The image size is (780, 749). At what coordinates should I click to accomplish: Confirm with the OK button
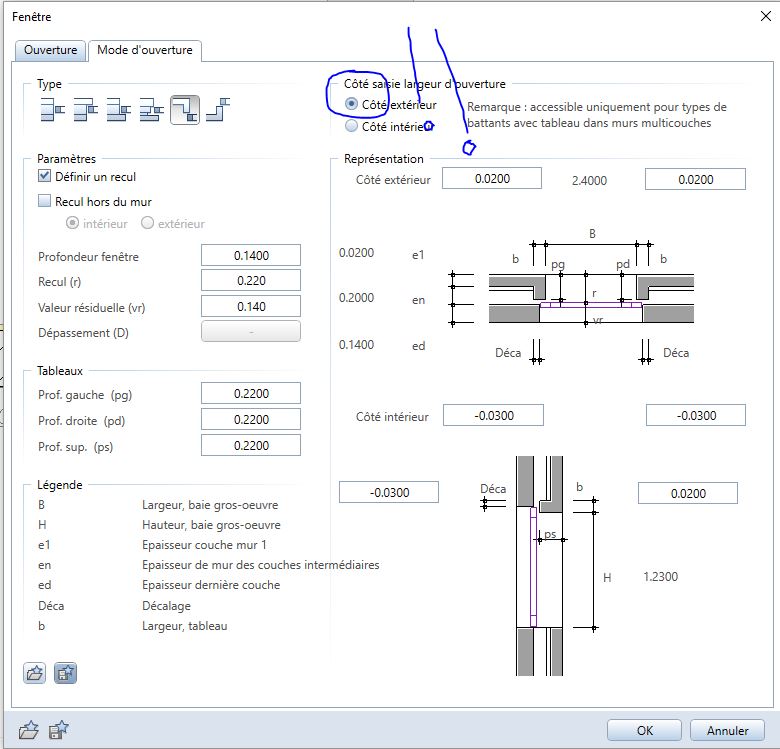(x=644, y=730)
